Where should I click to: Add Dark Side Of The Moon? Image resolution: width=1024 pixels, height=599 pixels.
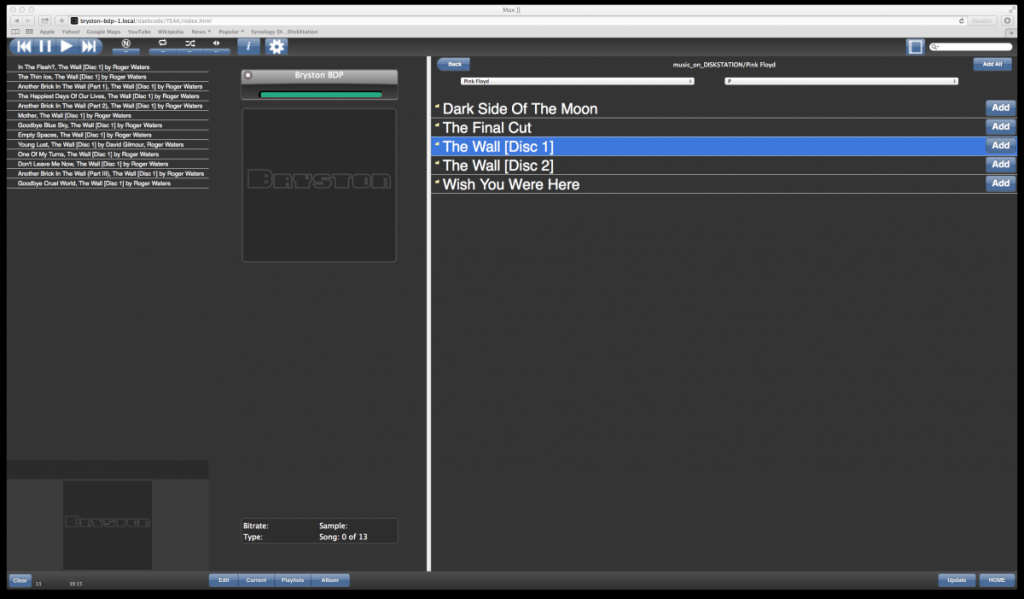1000,108
